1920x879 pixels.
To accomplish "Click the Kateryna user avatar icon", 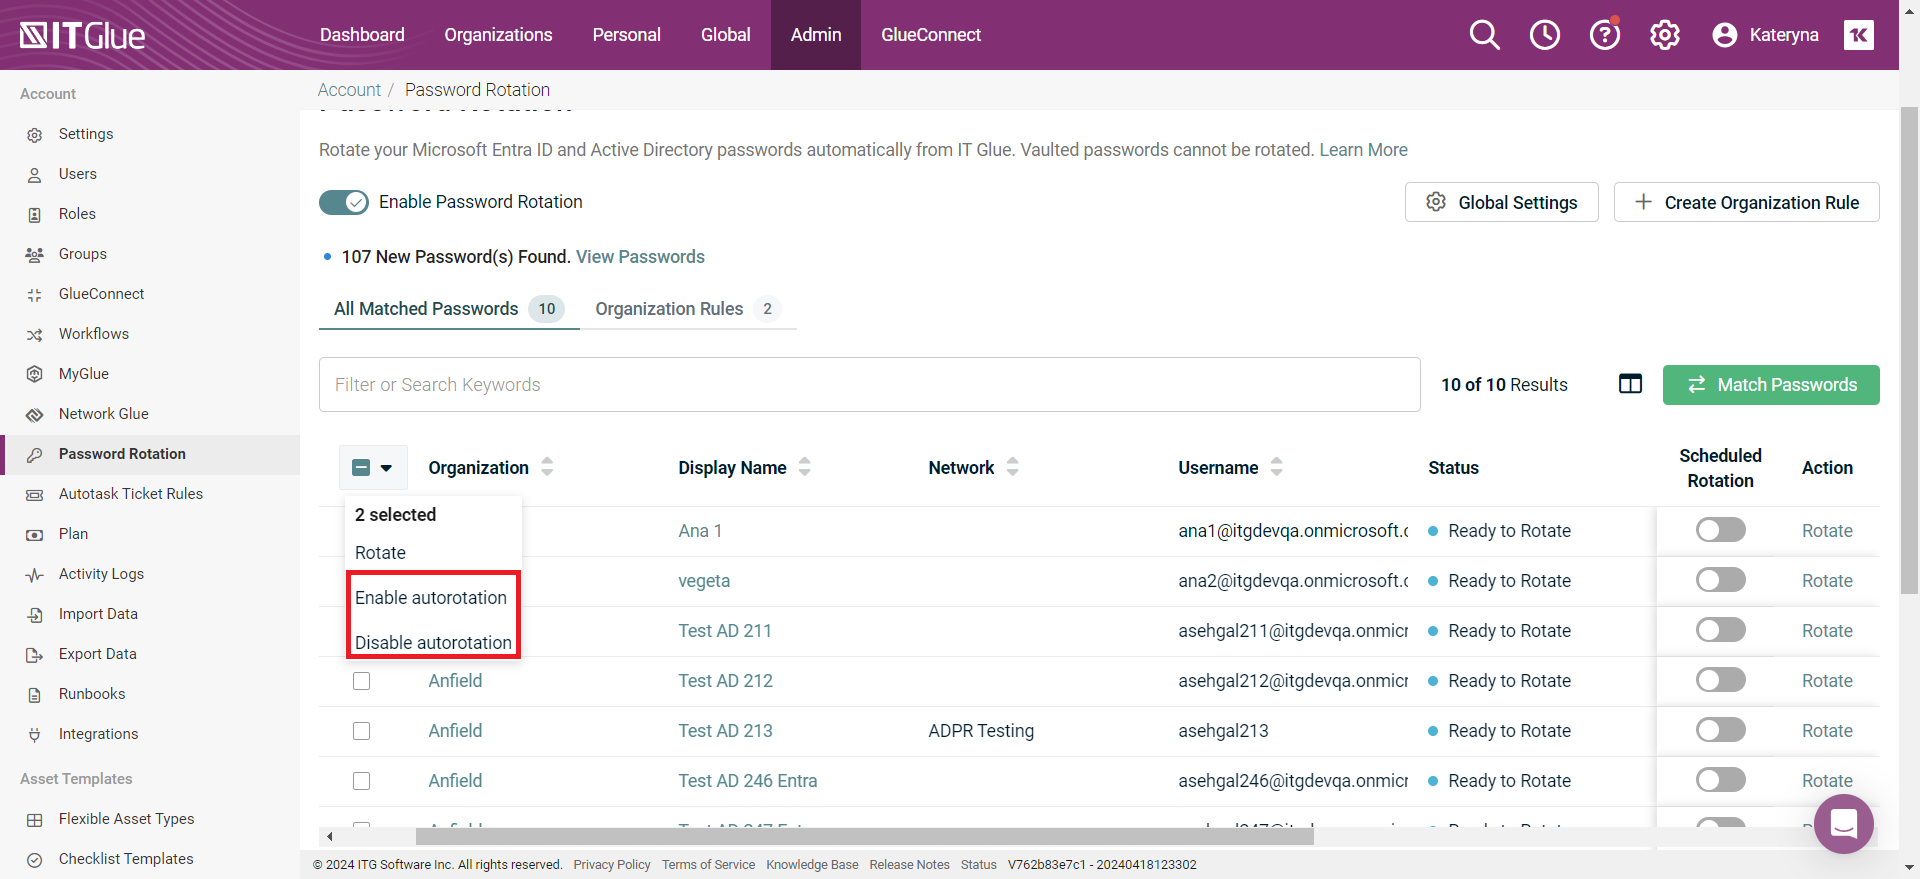I will pos(1724,35).
